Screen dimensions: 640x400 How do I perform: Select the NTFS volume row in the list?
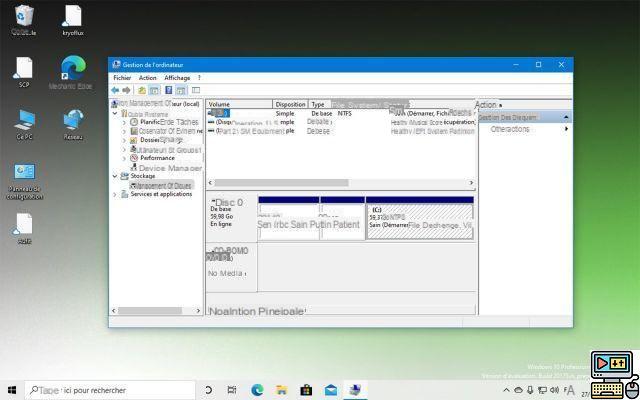click(341, 113)
